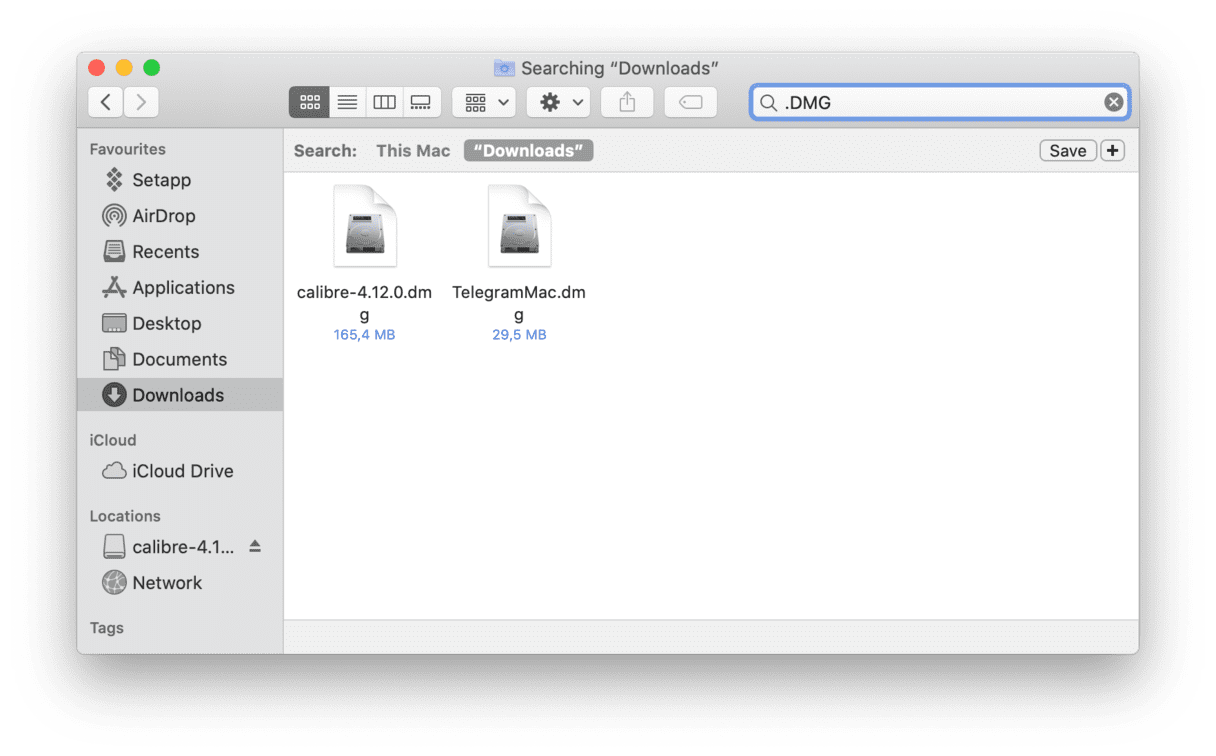
Task: Close the Finder window with red button
Action: tap(97, 68)
